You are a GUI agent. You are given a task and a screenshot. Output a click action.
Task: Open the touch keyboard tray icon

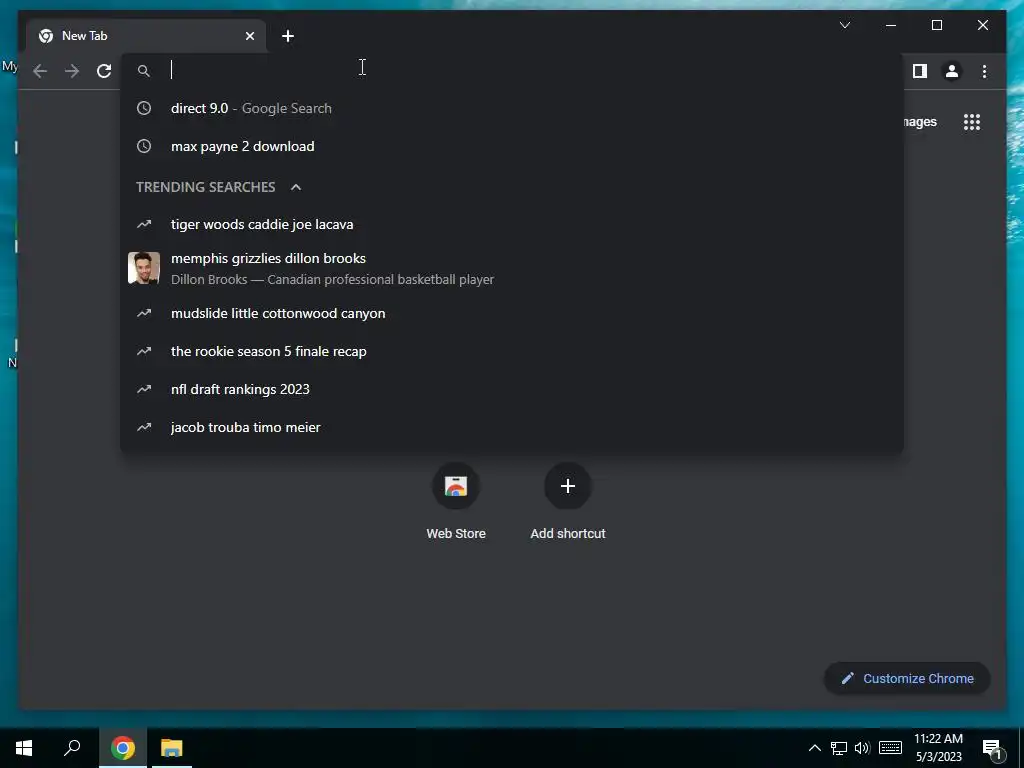click(x=890, y=748)
